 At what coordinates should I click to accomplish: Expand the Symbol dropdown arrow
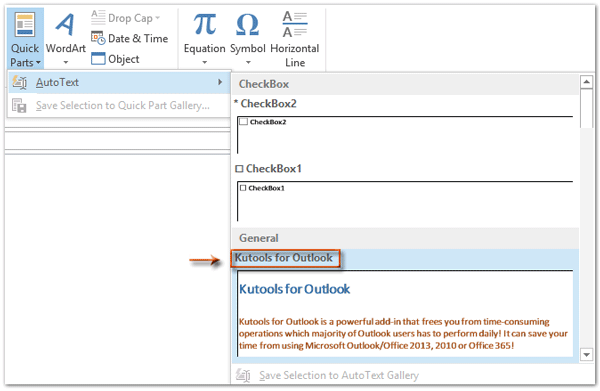click(248, 62)
